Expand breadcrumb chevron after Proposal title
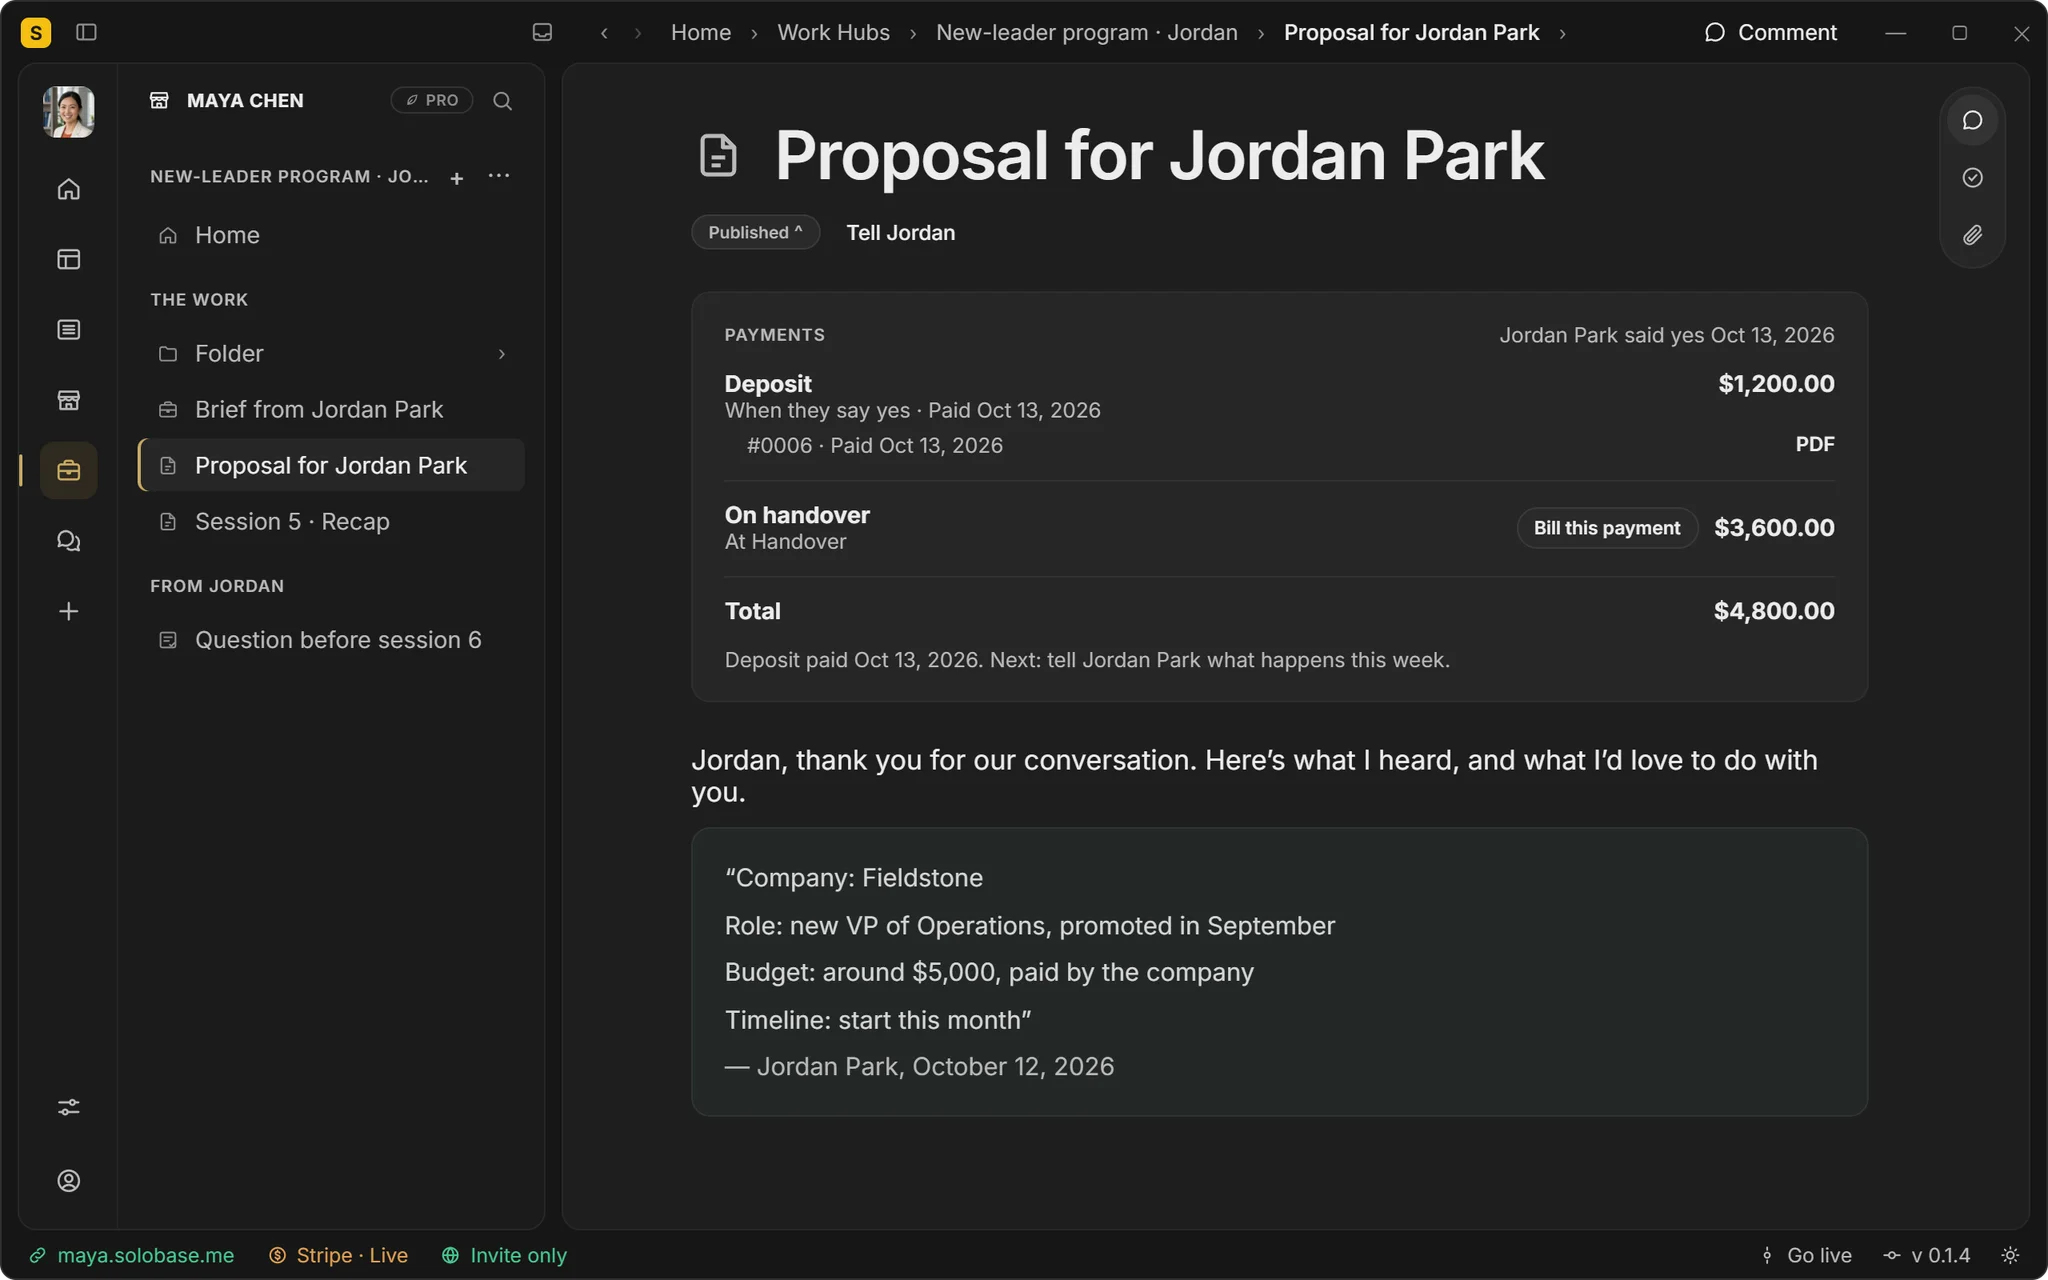The width and height of the screenshot is (2048, 1280). (x=1562, y=34)
